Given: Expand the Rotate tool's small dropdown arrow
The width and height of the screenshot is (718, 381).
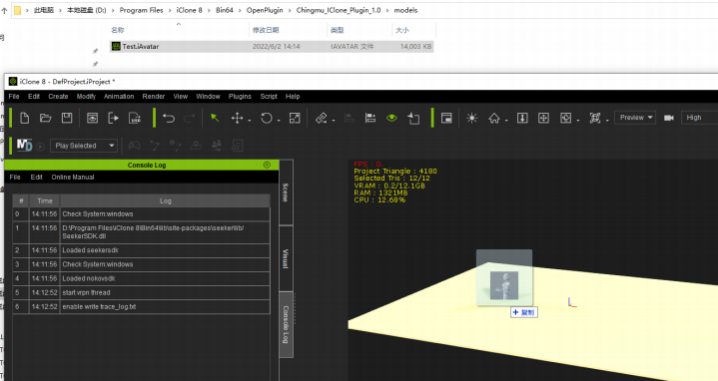Looking at the screenshot, I should pos(278,121).
